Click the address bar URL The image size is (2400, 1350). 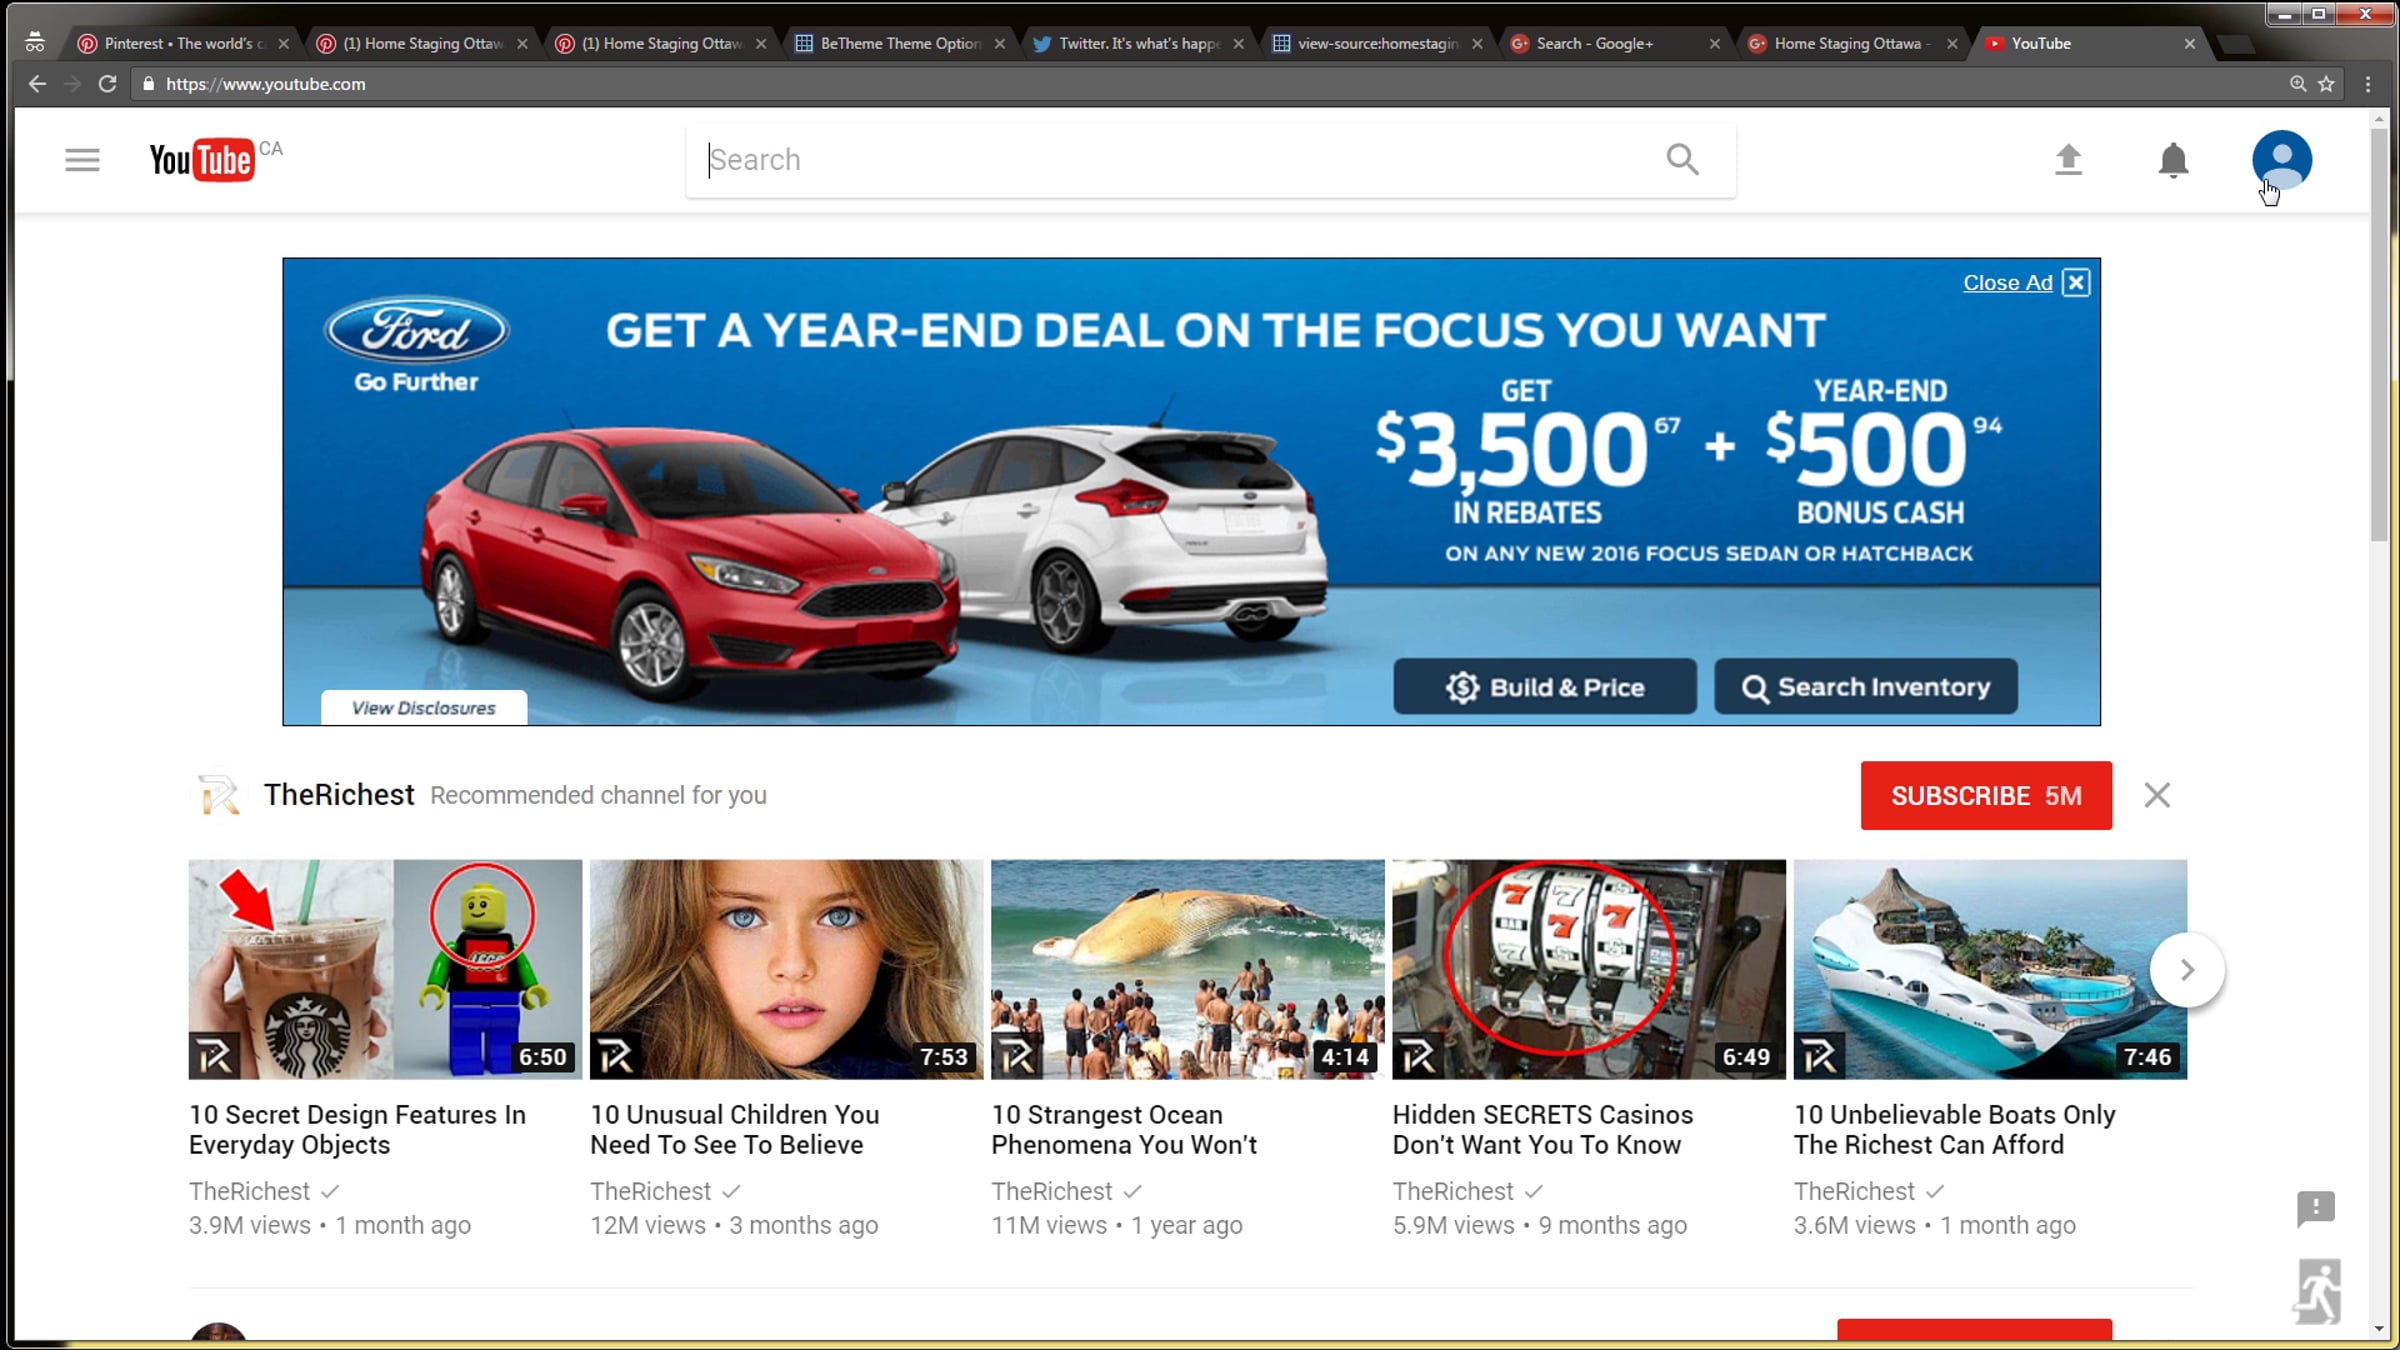(266, 84)
